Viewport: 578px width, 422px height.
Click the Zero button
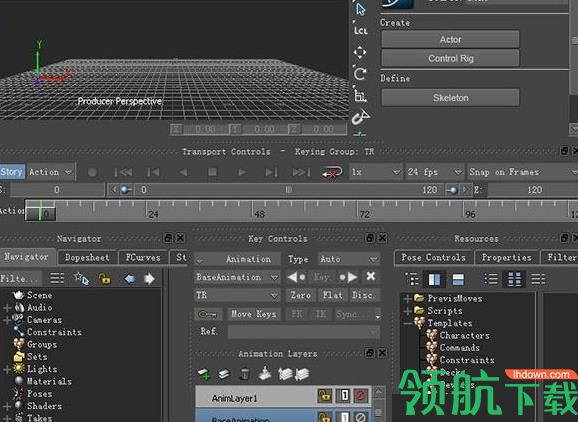click(x=300, y=295)
